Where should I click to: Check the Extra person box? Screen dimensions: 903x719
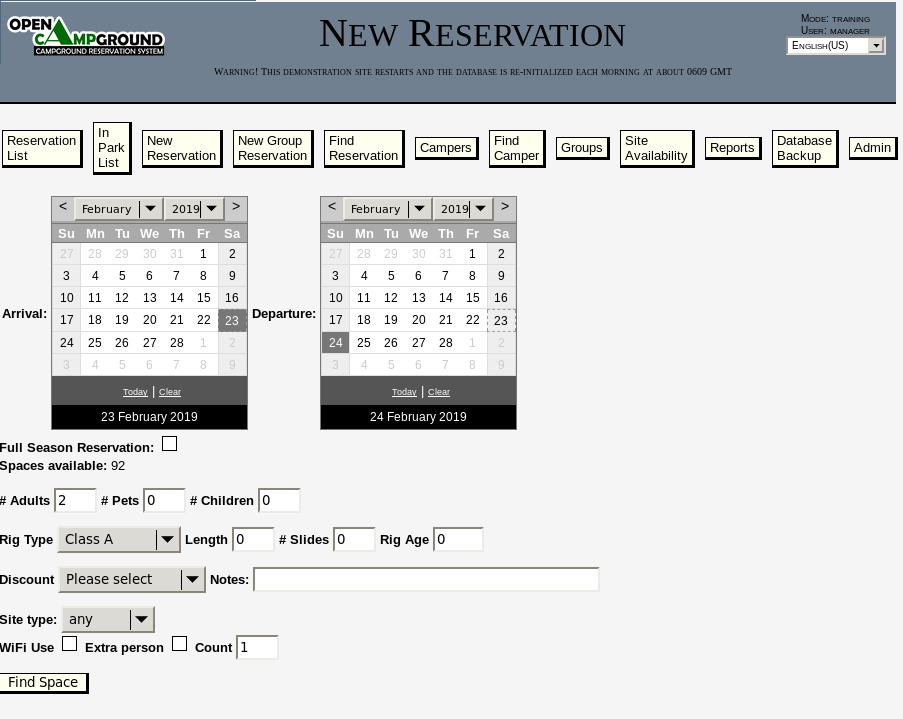[x=179, y=643]
